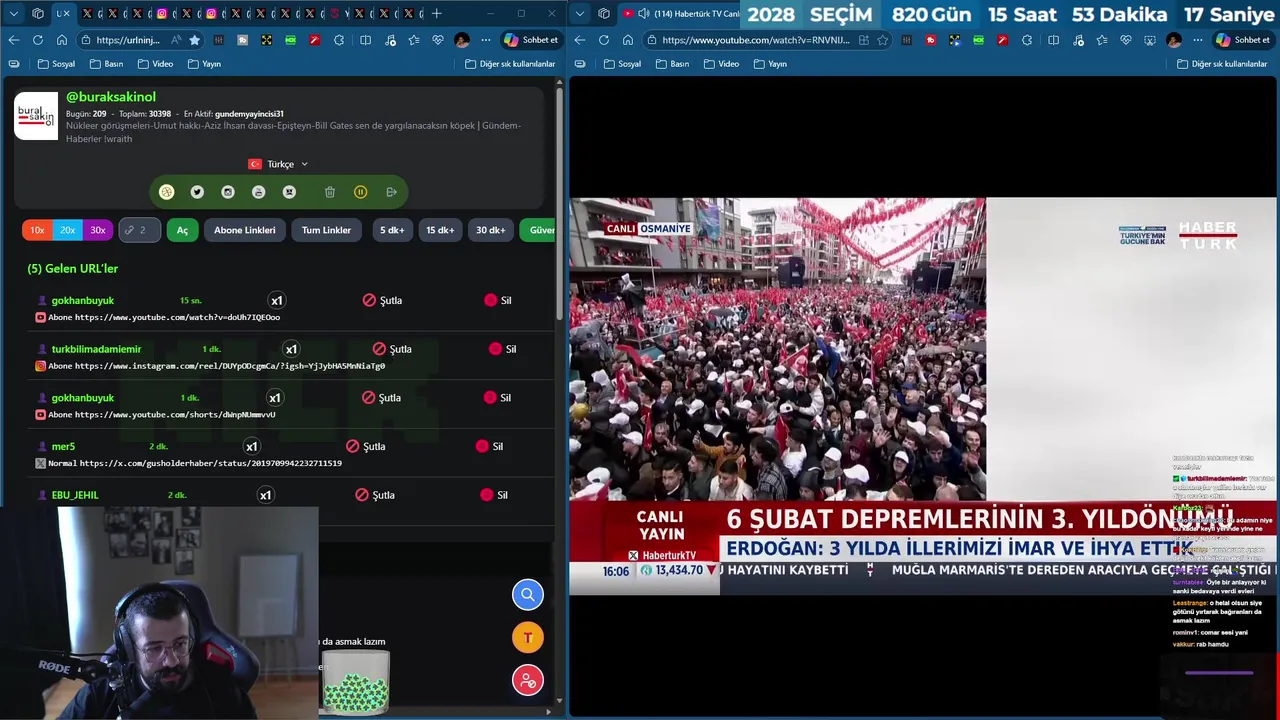The width and height of the screenshot is (1280, 720).
Task: Click the buraksakinol profile logo
Action: coord(36,116)
